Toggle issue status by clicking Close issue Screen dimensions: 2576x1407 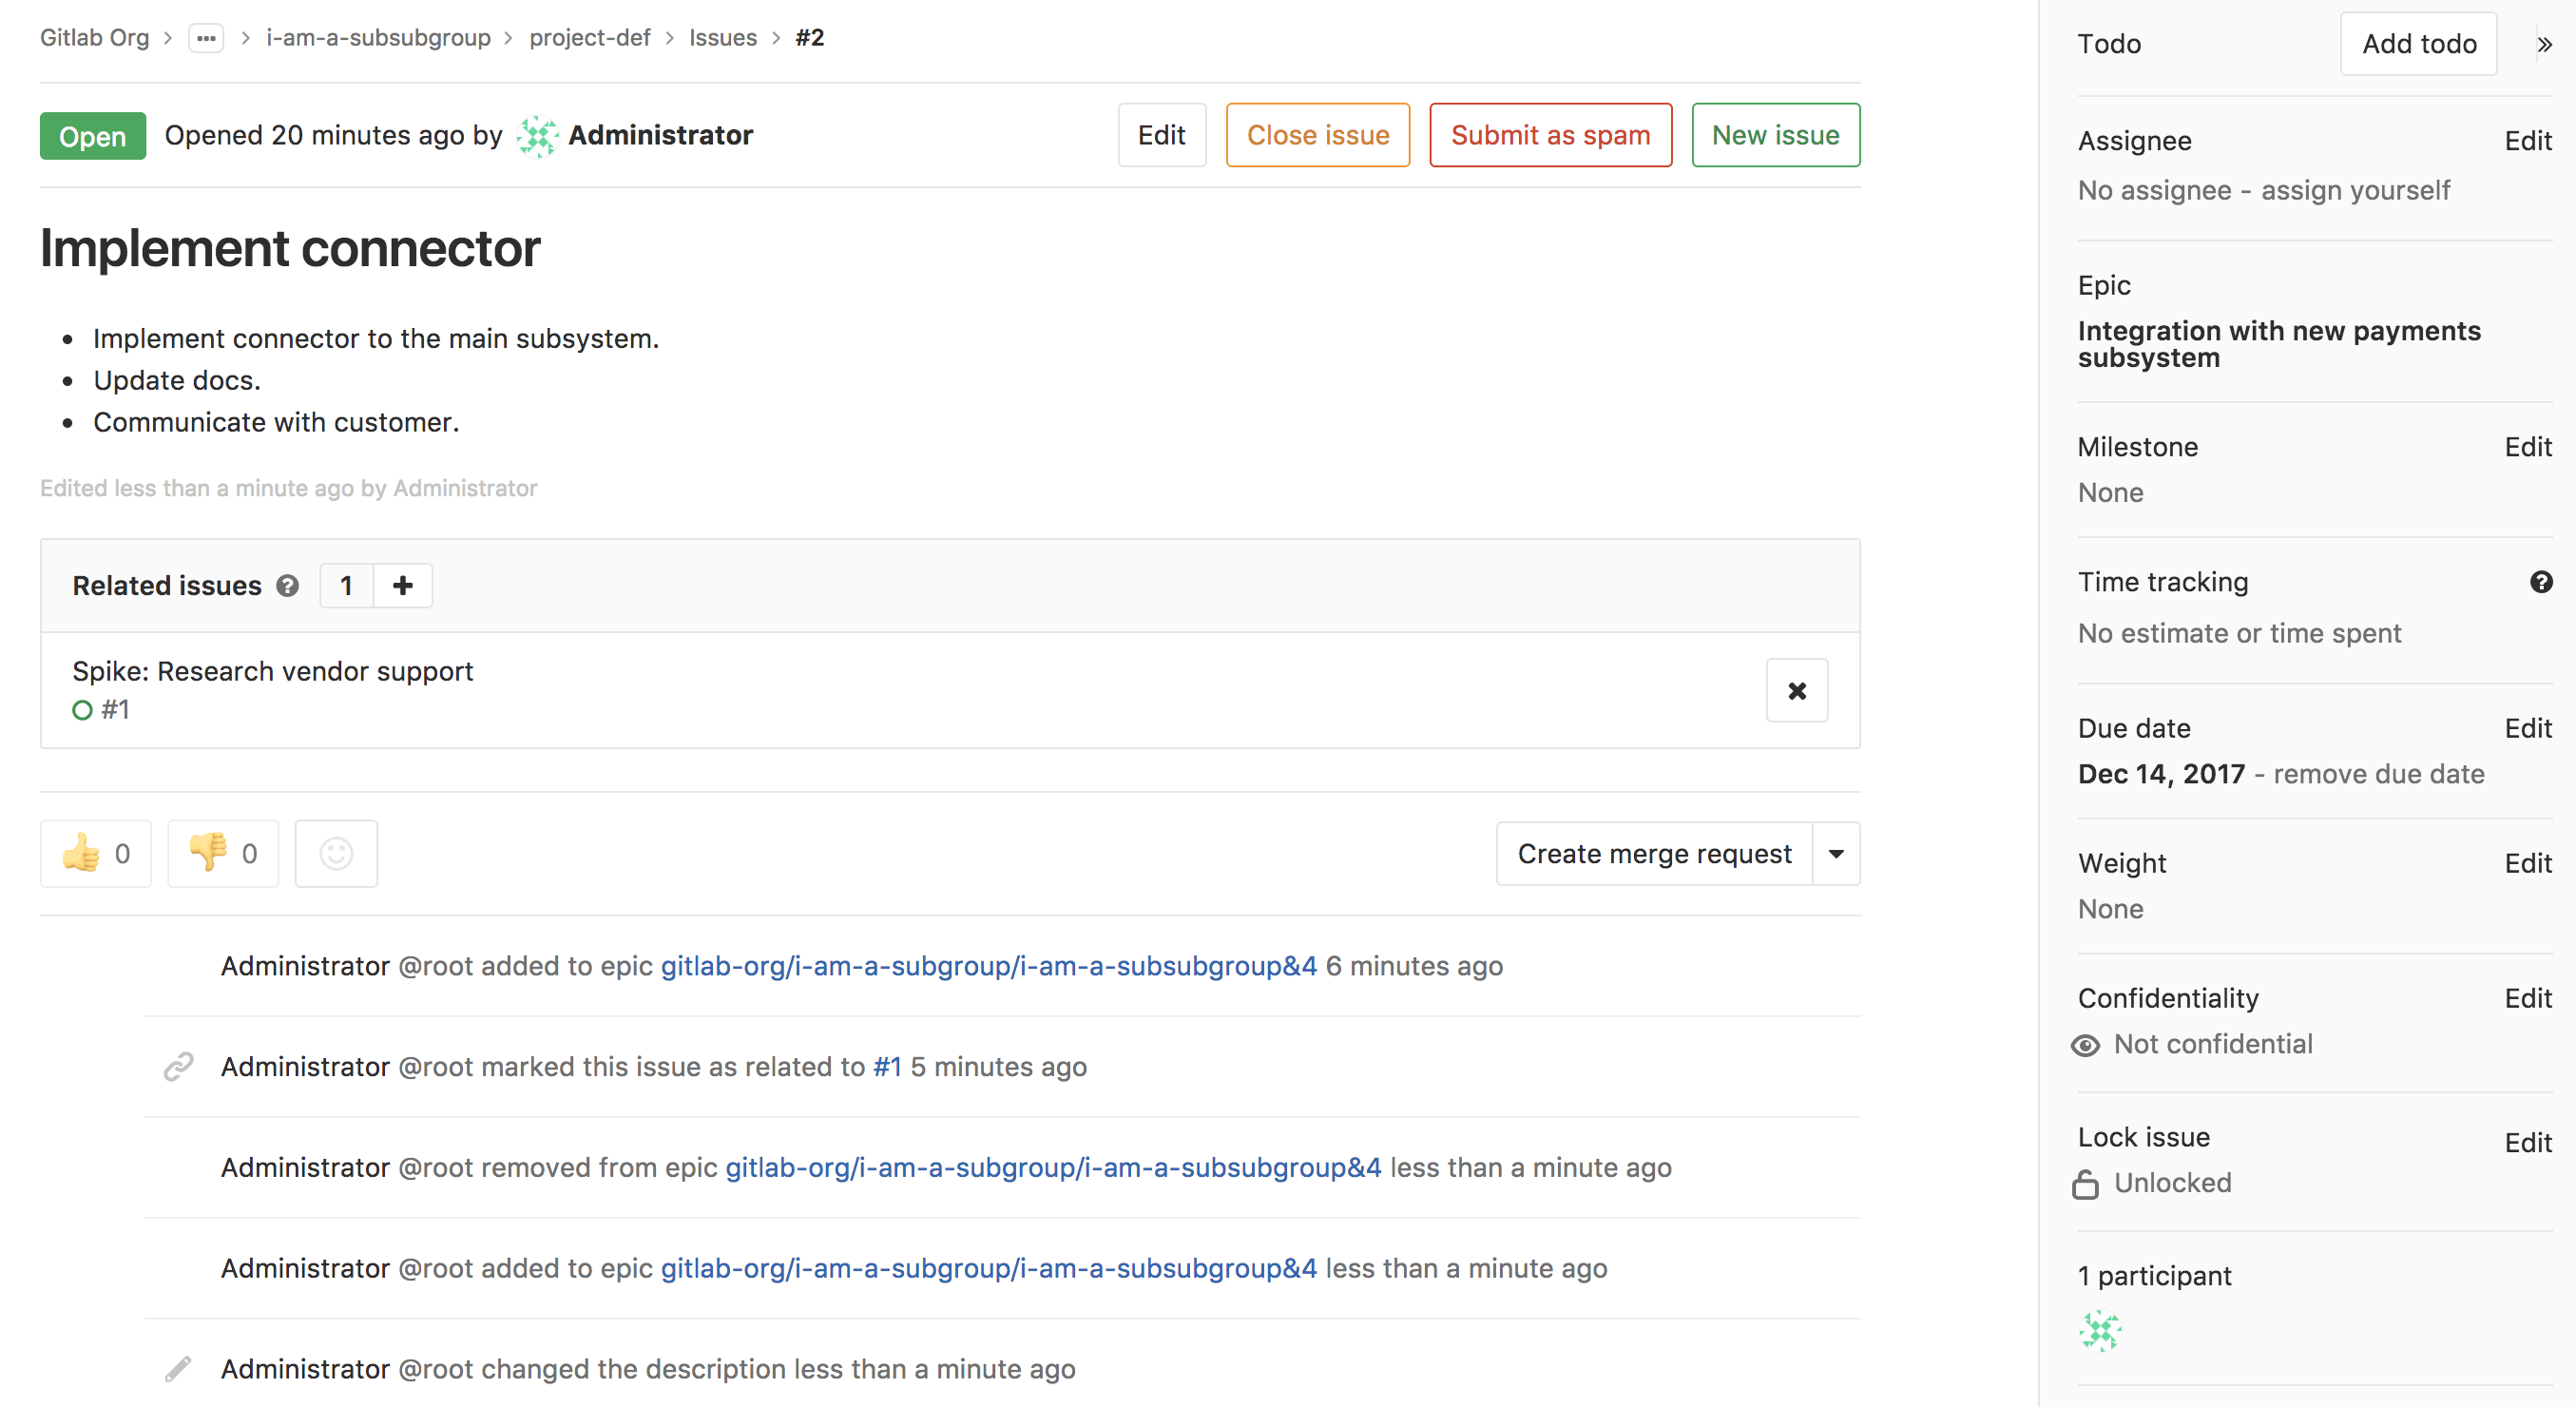pos(1320,135)
